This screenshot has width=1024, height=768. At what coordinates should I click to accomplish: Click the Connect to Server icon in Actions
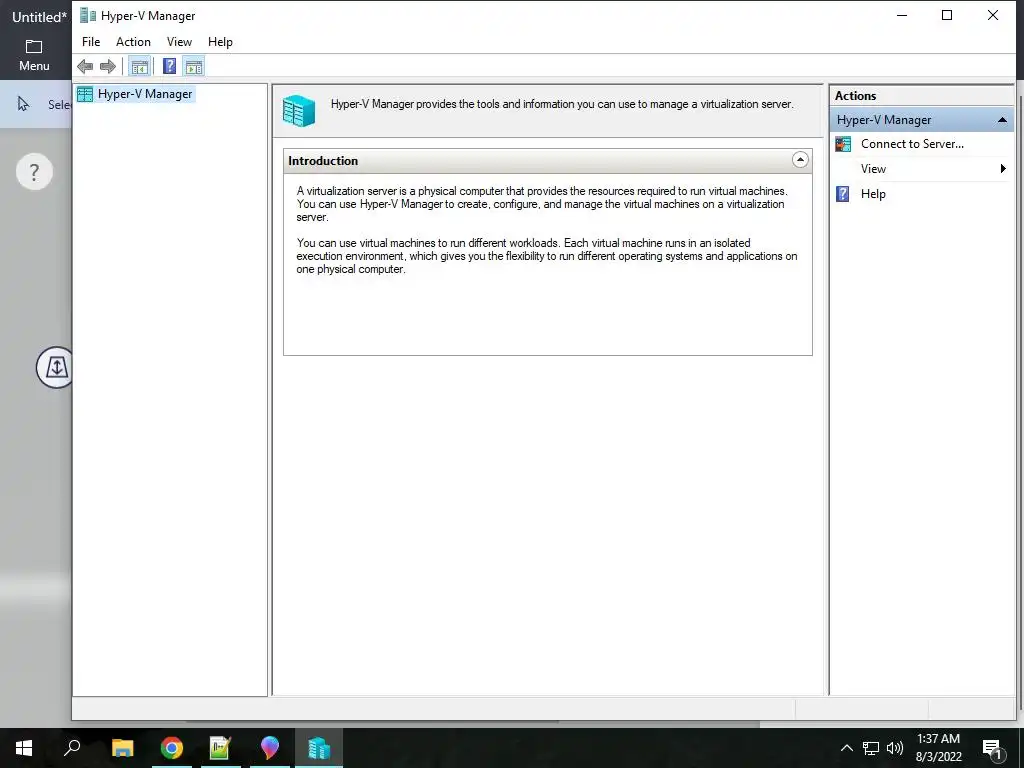point(843,144)
